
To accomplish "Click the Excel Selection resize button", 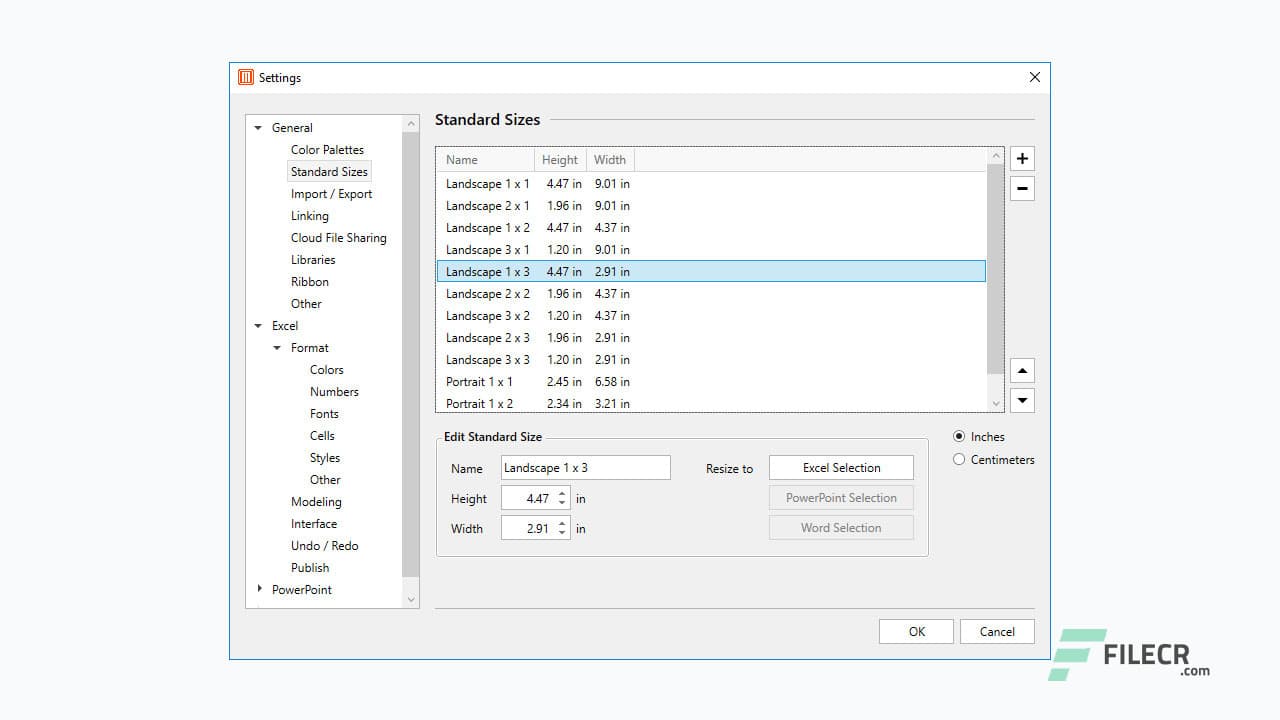I will (840, 467).
